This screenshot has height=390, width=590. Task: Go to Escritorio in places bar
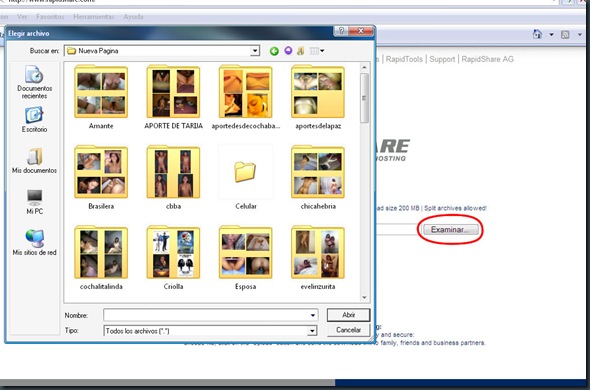pyautogui.click(x=34, y=120)
